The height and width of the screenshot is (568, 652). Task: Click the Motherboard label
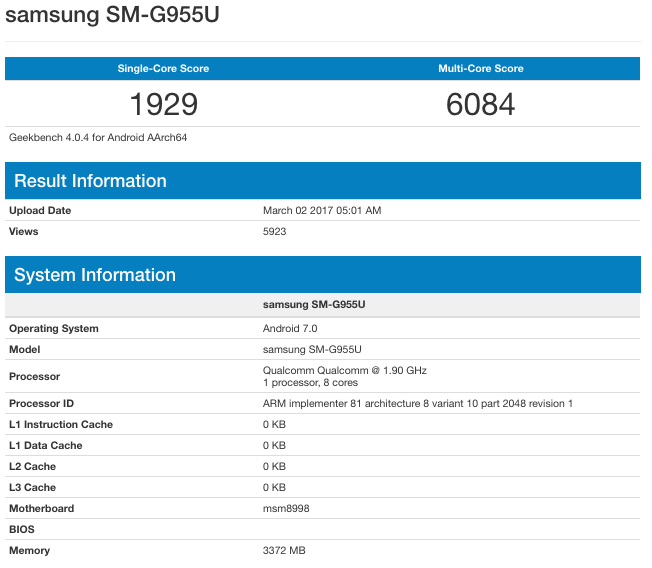click(42, 508)
